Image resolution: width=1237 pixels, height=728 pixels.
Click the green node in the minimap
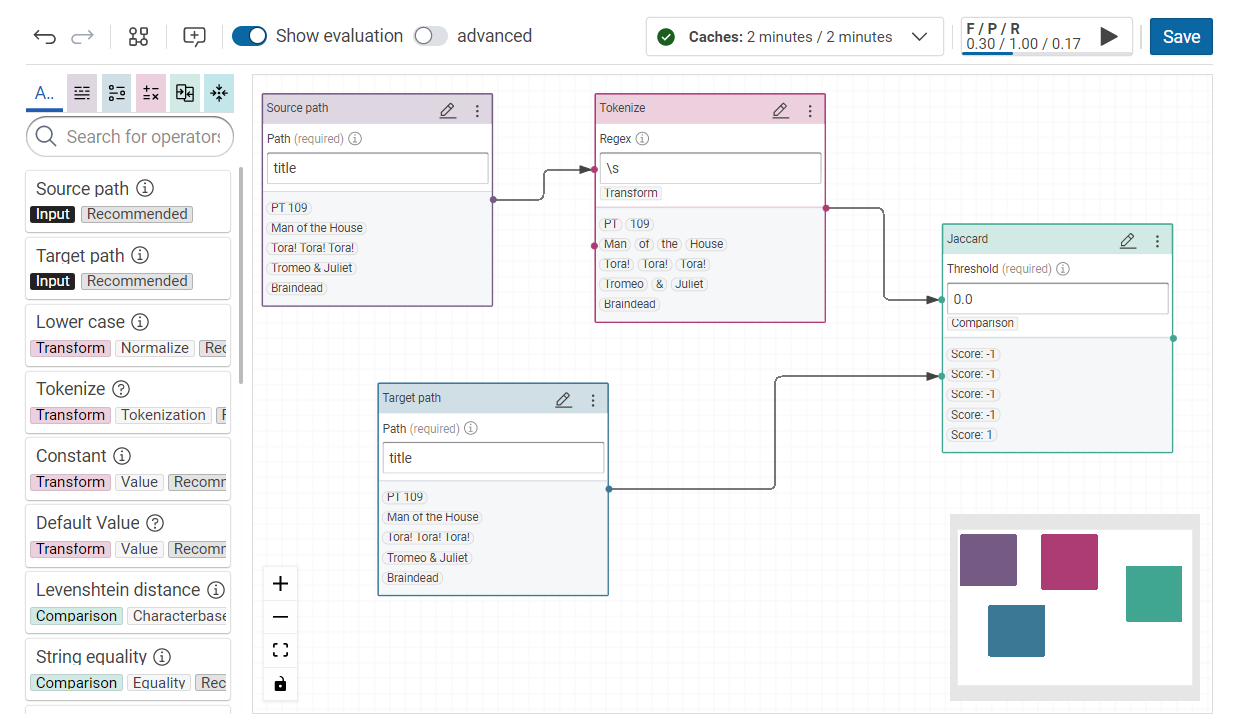click(x=1153, y=594)
